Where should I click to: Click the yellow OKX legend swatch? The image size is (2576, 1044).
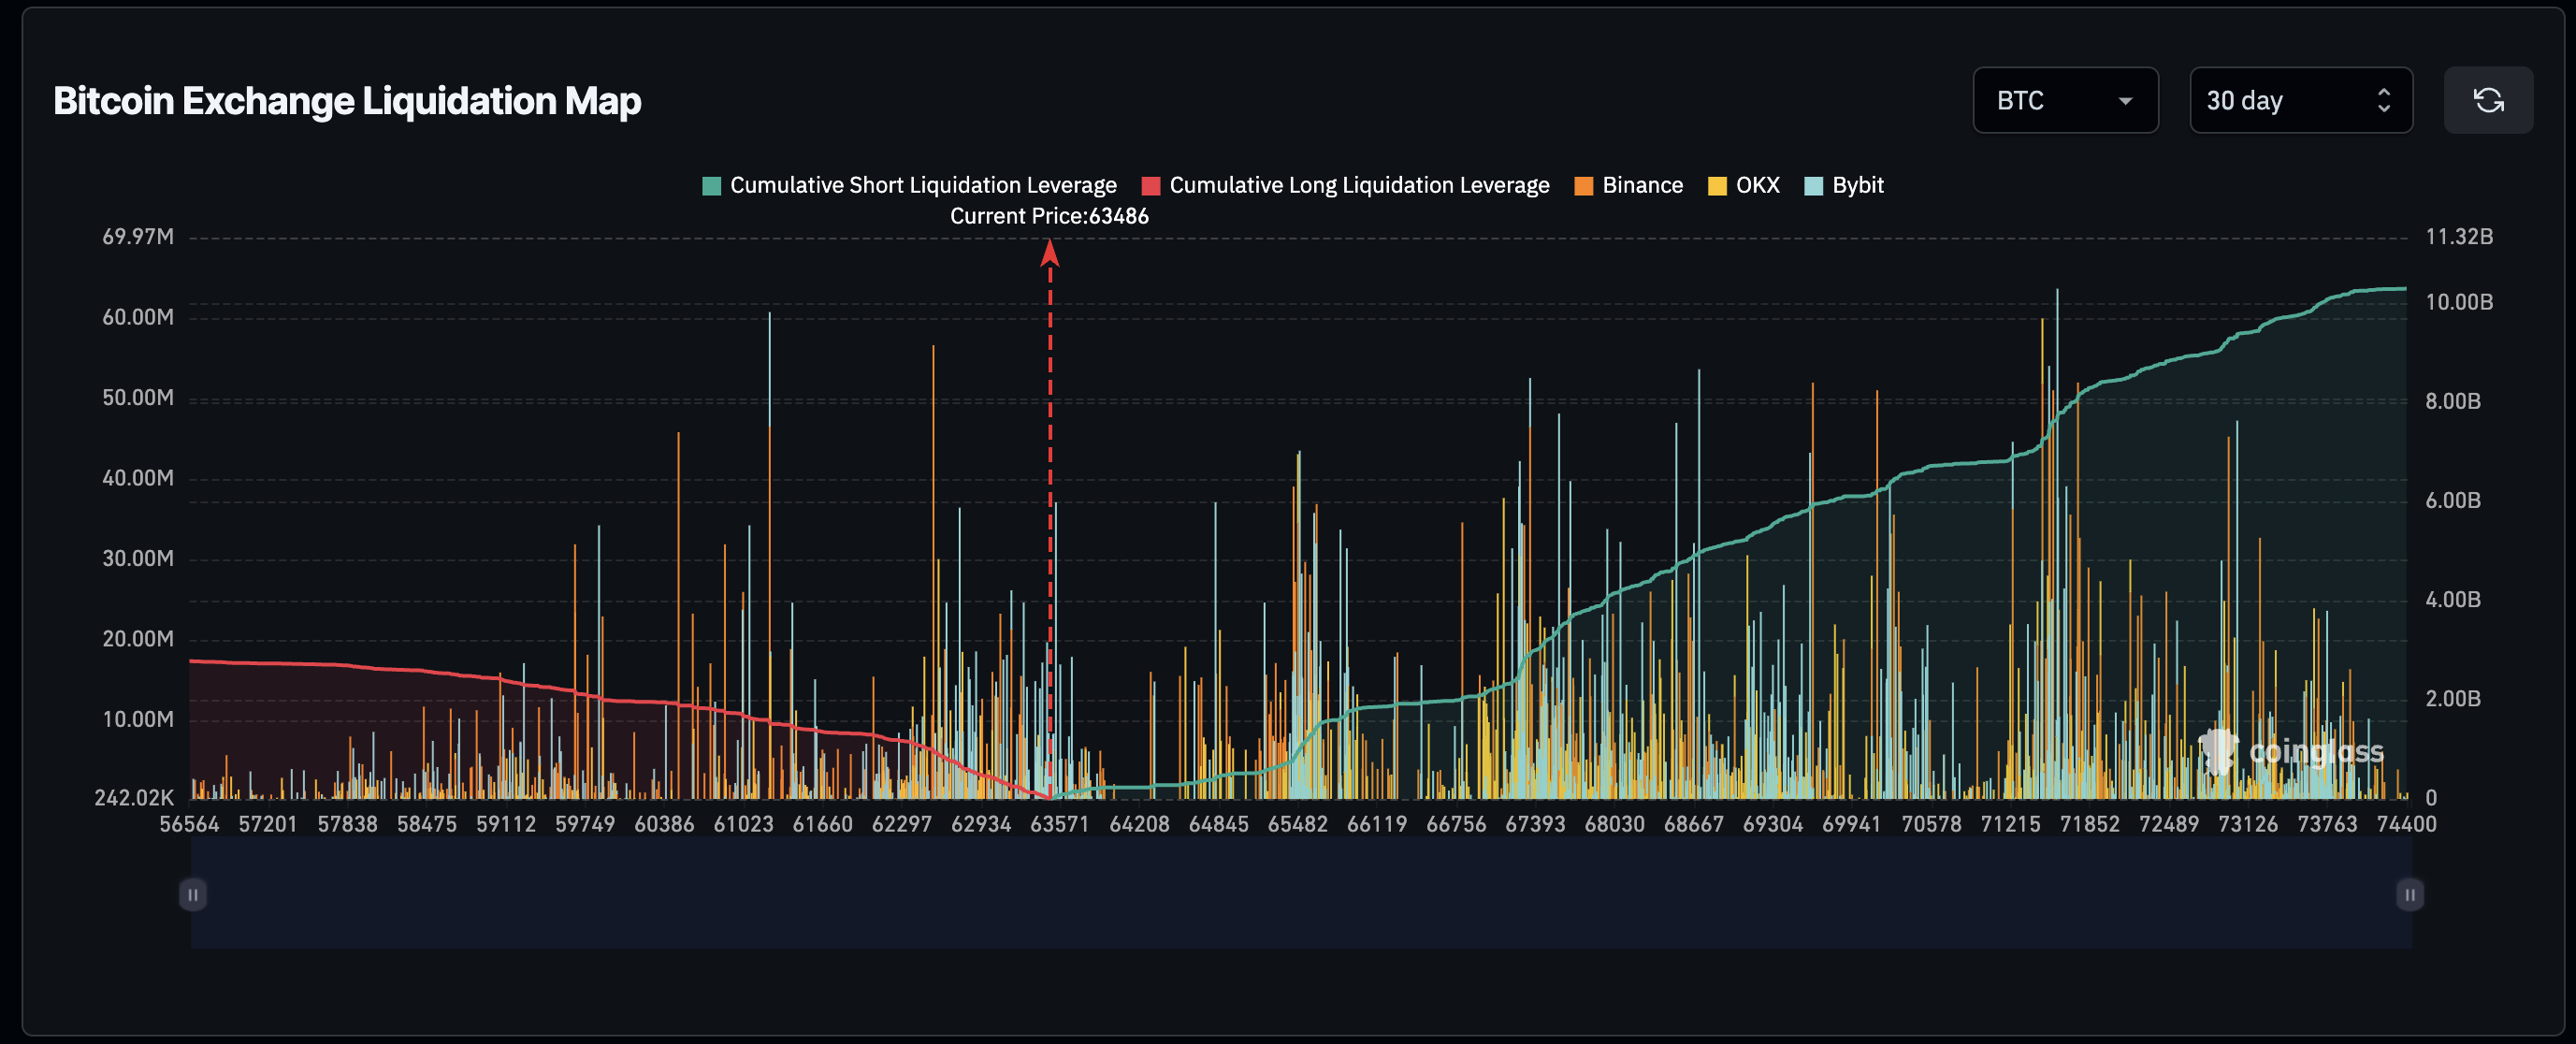[x=1717, y=186]
